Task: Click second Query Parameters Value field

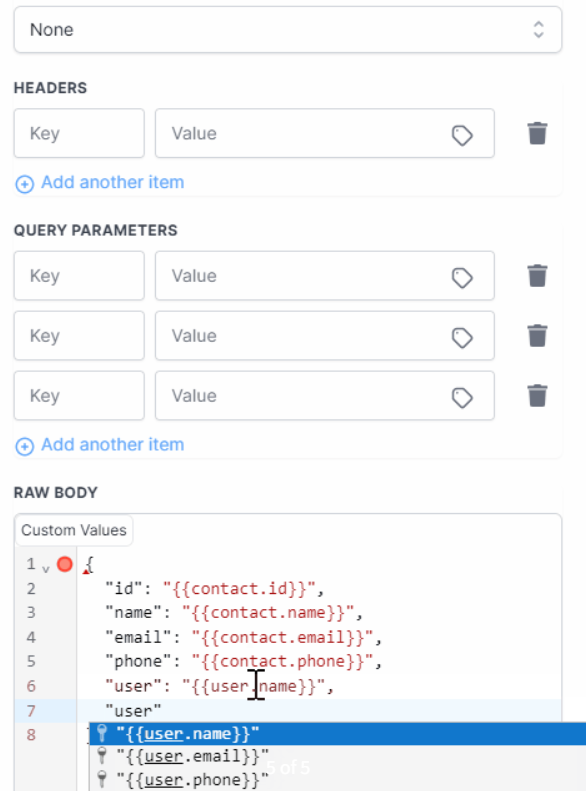Action: 324,335
